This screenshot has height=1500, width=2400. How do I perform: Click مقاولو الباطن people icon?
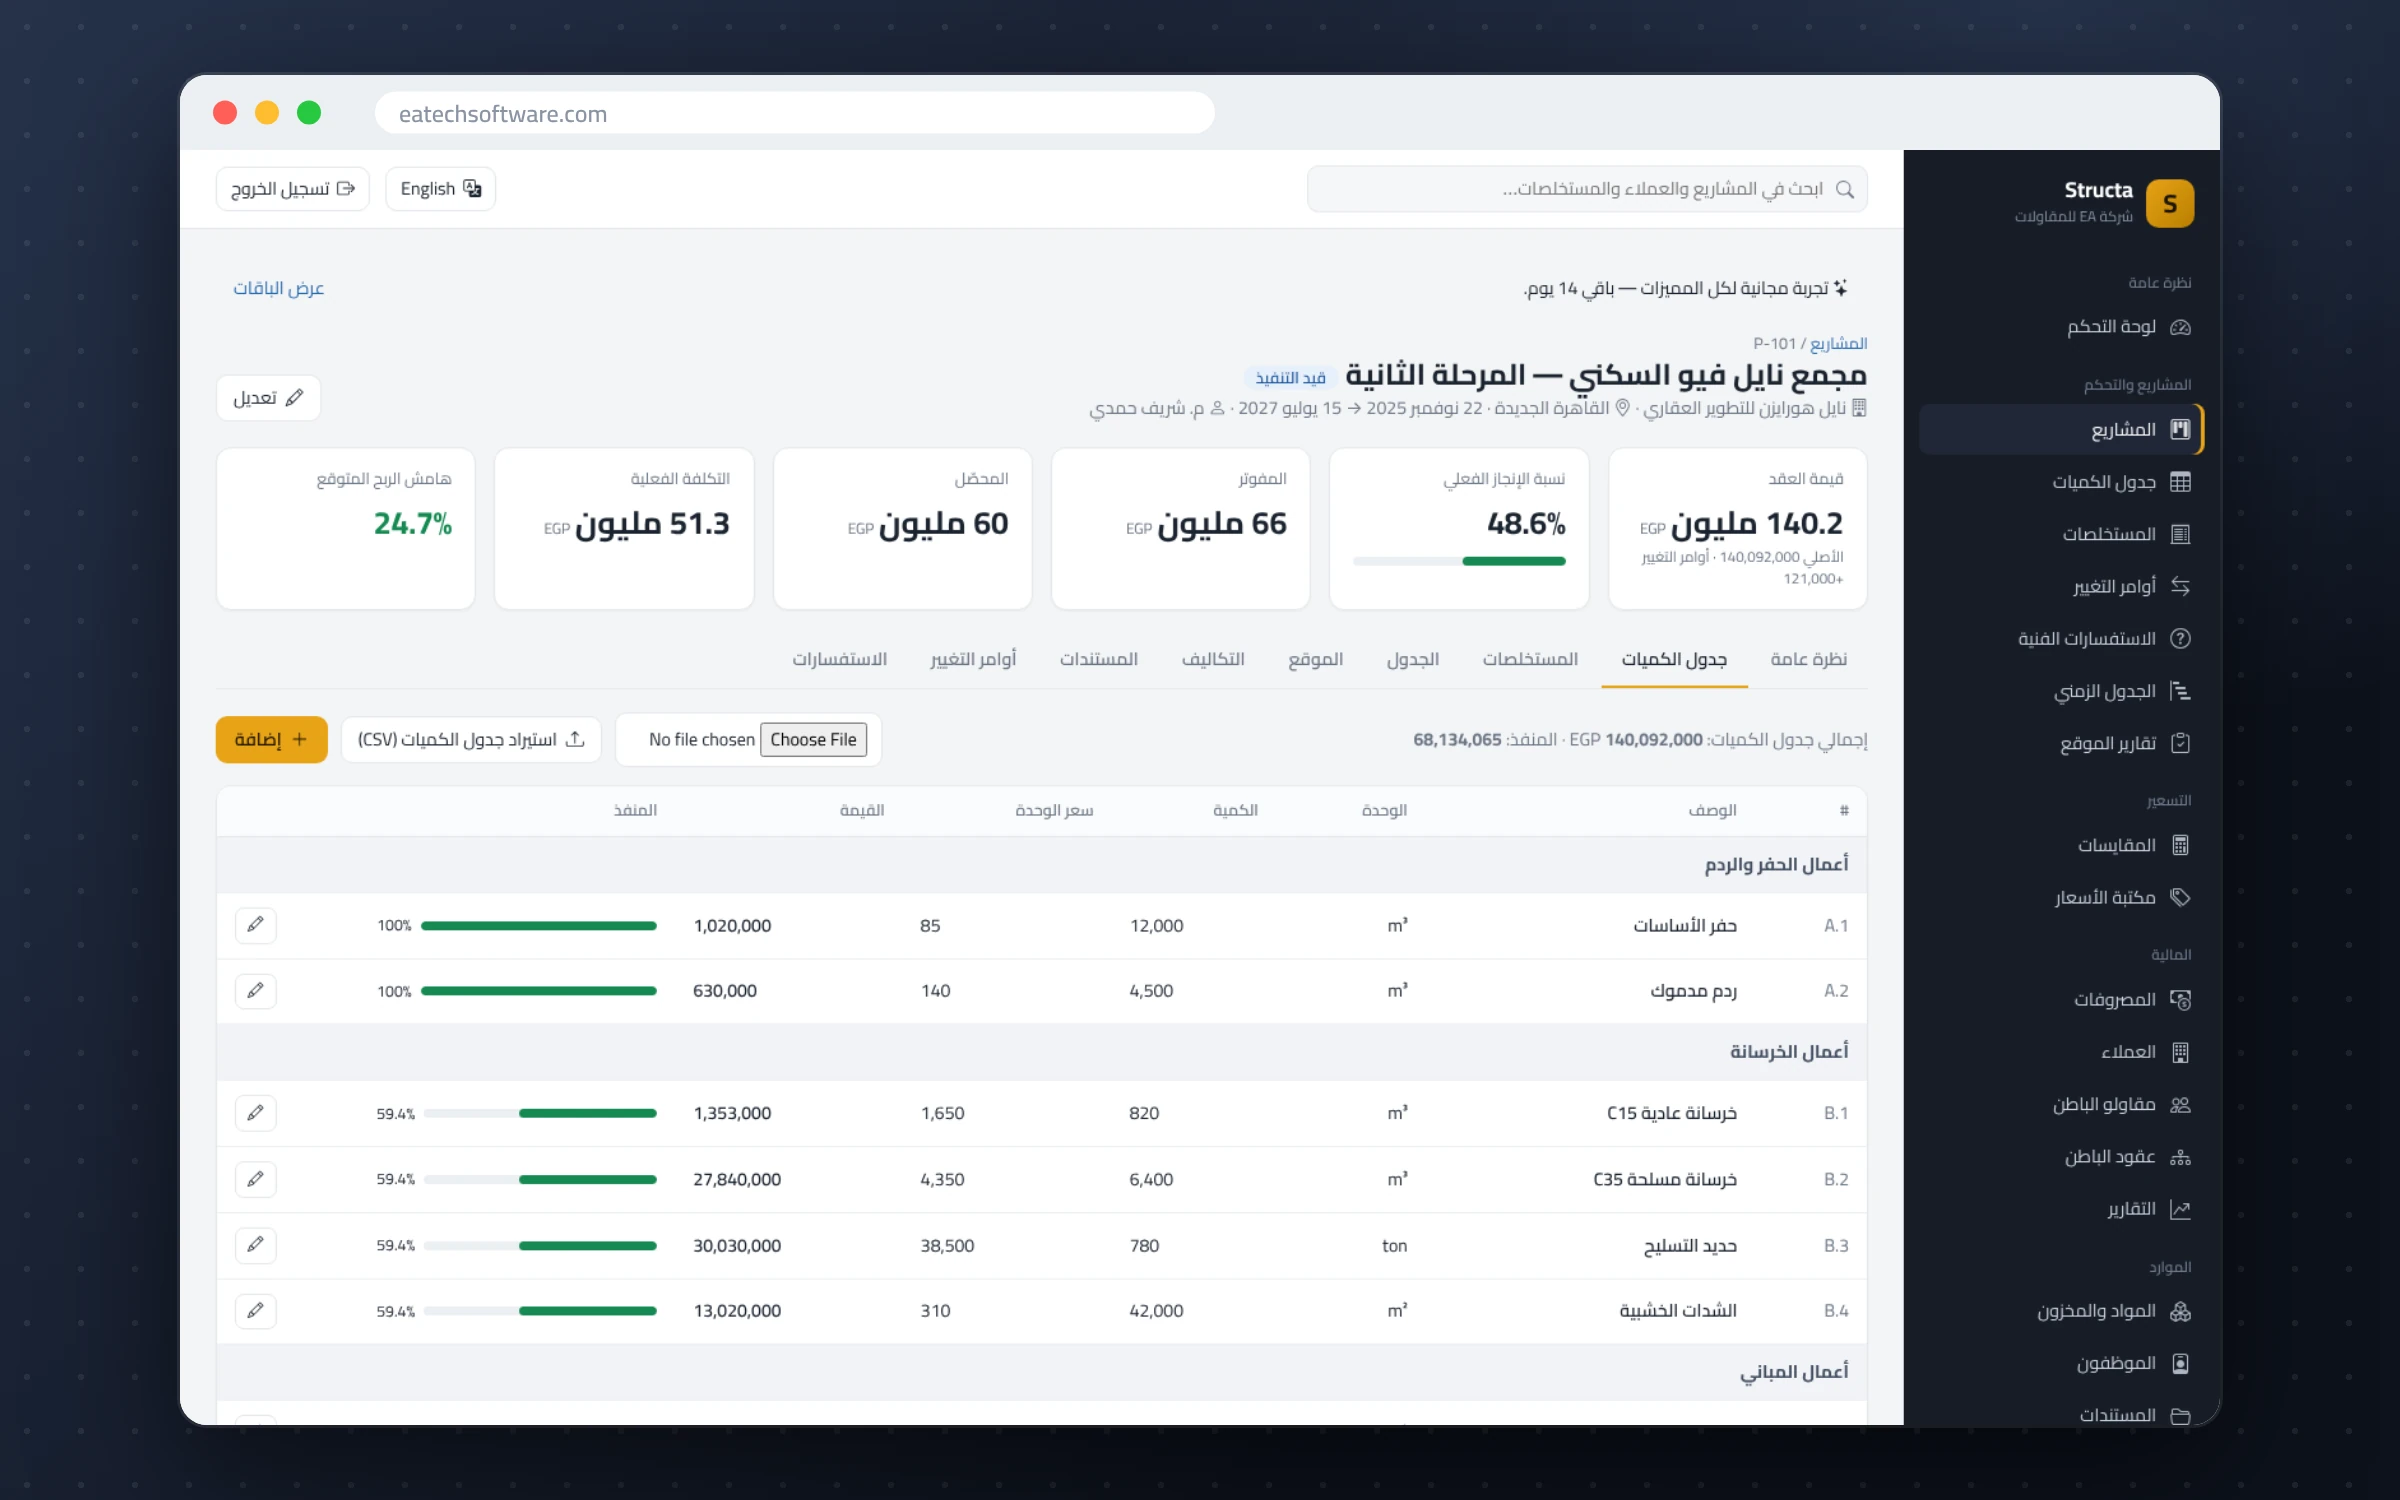2180,1104
